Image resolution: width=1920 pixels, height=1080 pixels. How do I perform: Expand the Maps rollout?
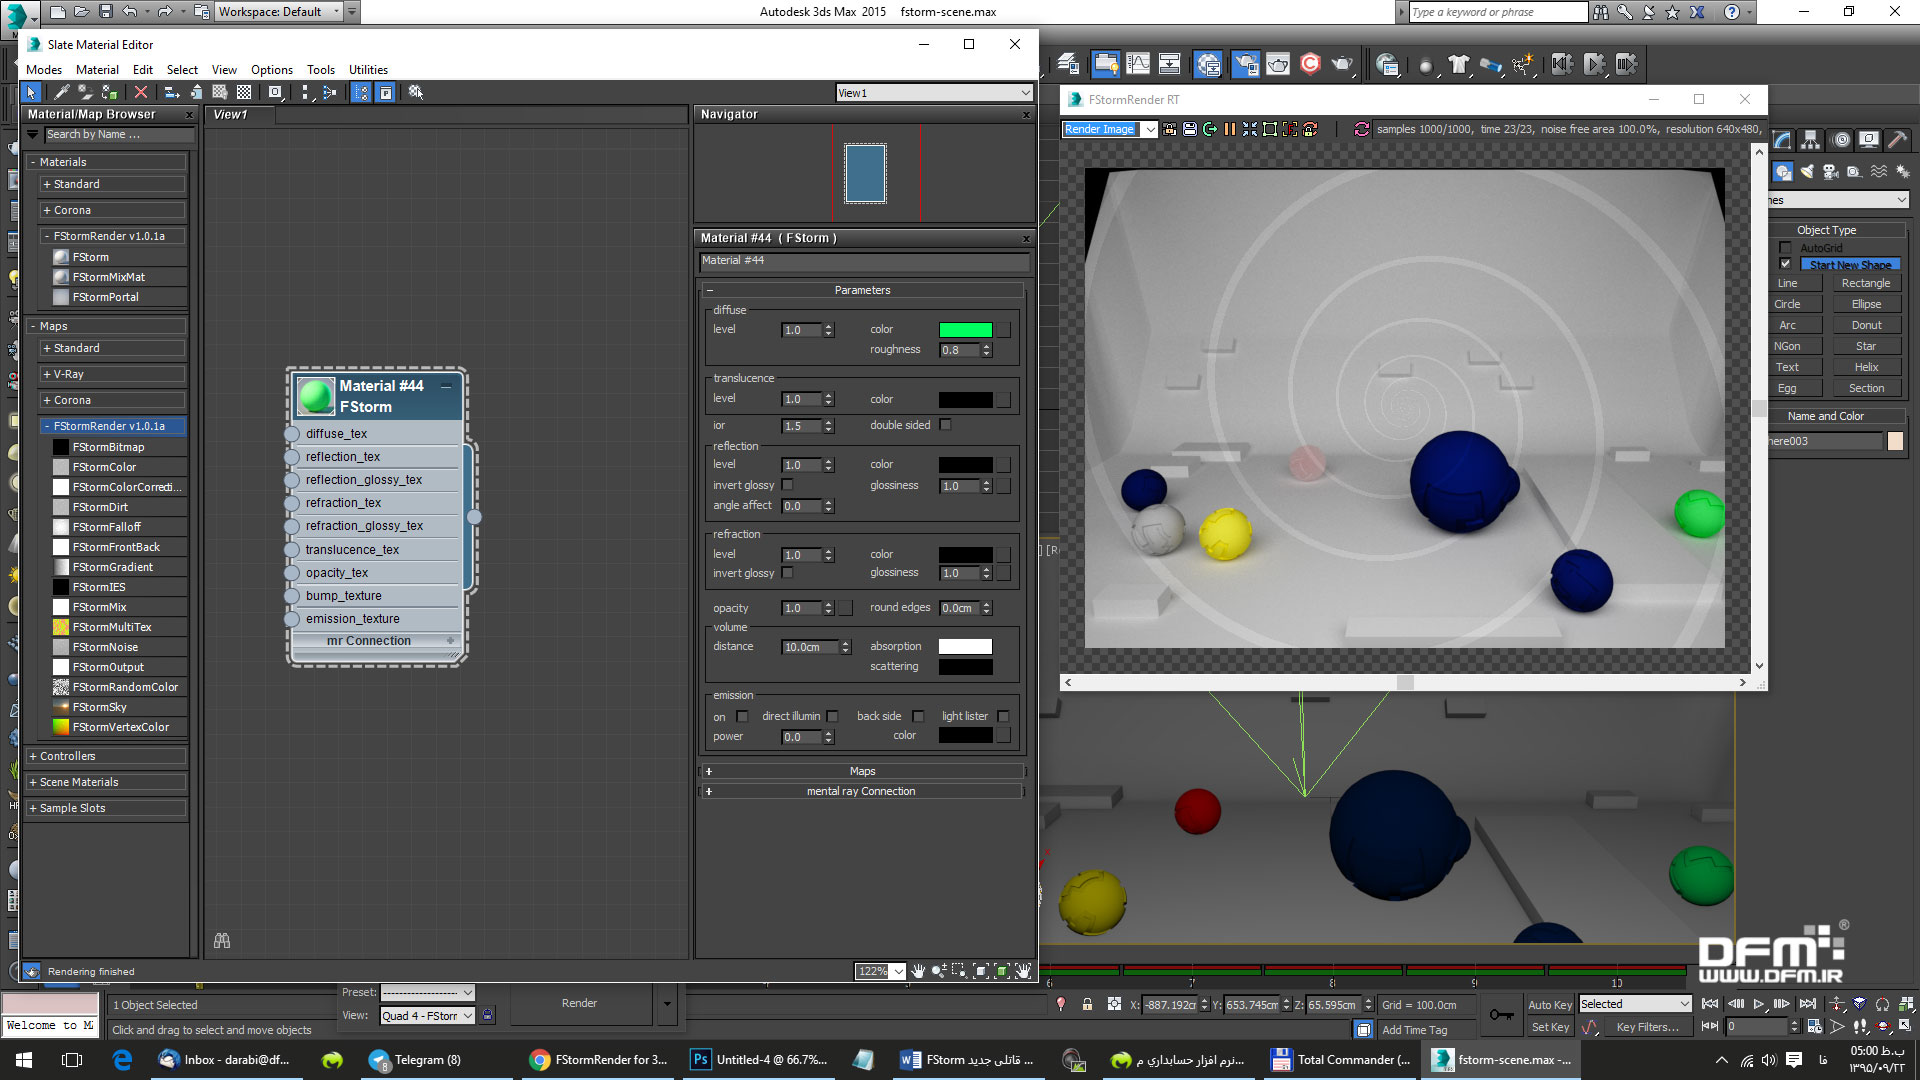(862, 771)
